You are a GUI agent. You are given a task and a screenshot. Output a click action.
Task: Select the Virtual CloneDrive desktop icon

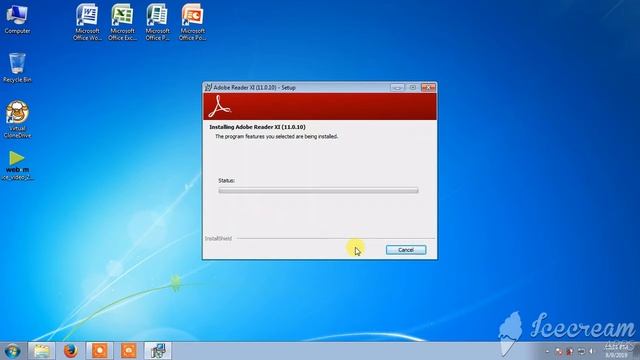(x=17, y=119)
